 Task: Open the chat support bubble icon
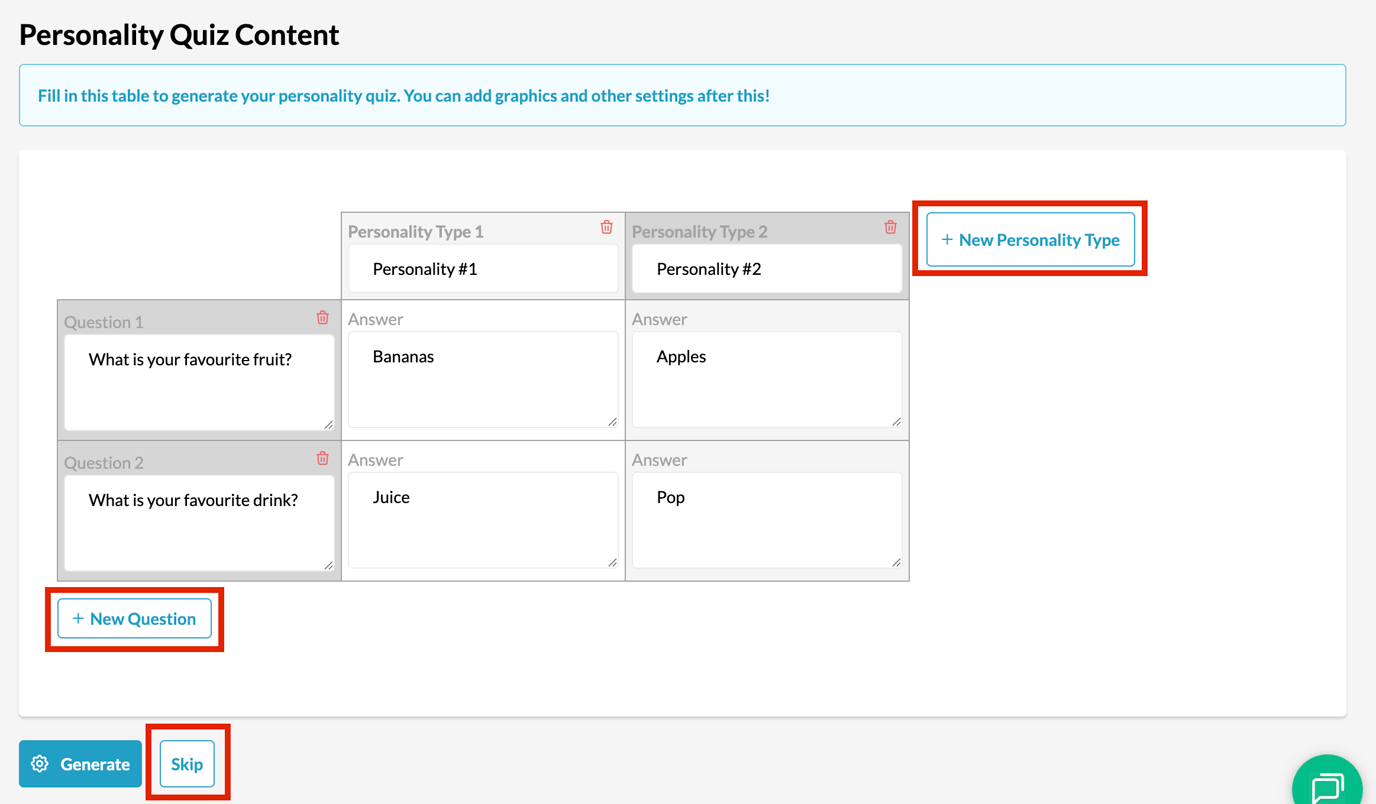1327,787
